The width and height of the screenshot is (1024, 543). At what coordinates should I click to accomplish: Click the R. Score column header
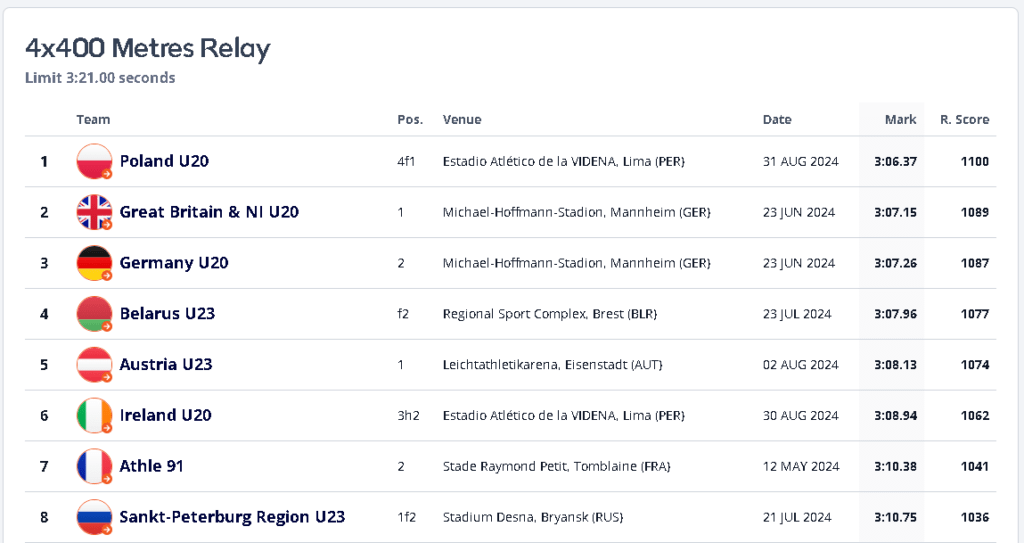click(964, 120)
